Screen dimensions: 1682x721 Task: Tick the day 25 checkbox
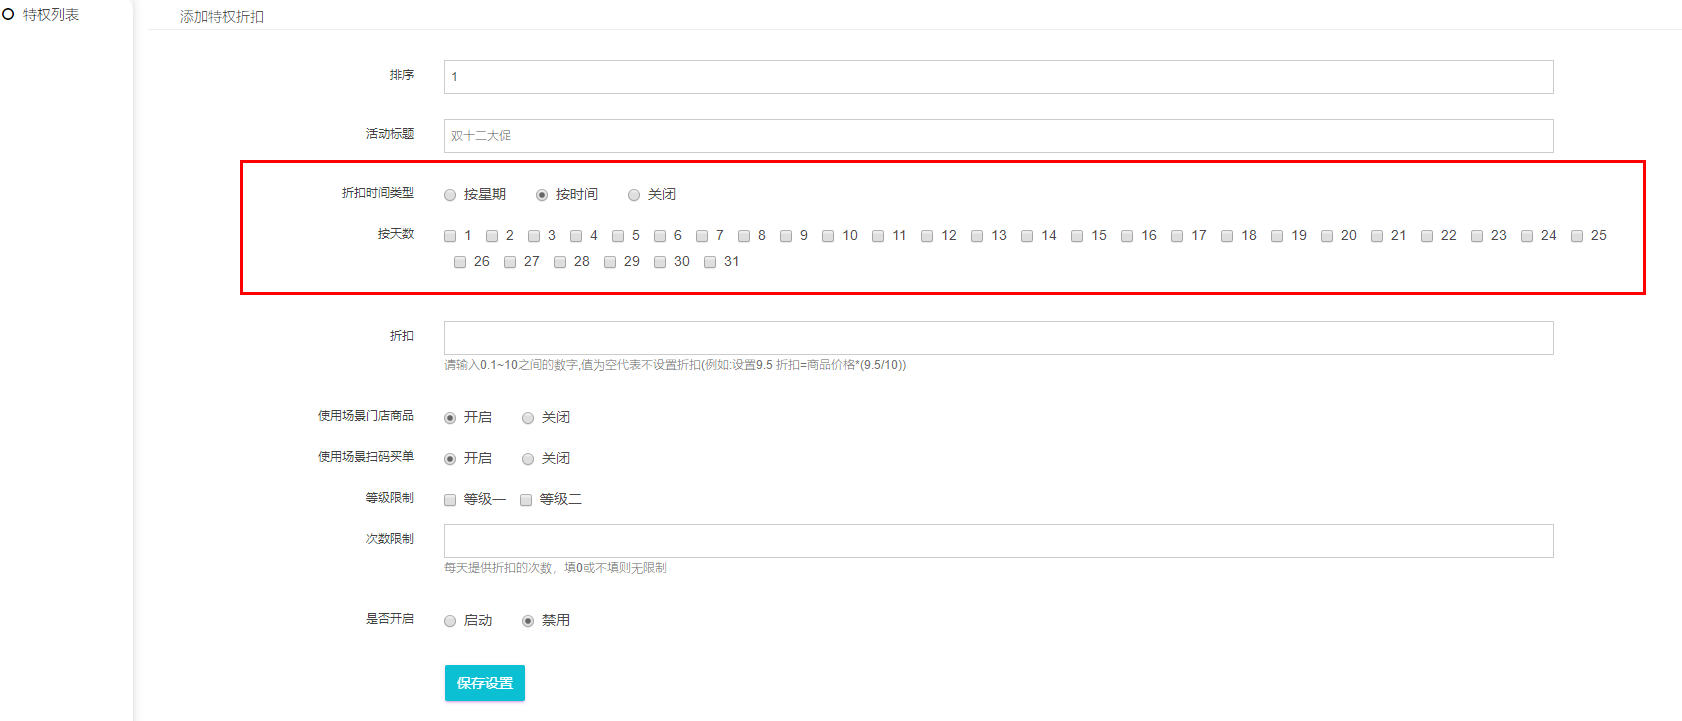click(1577, 236)
